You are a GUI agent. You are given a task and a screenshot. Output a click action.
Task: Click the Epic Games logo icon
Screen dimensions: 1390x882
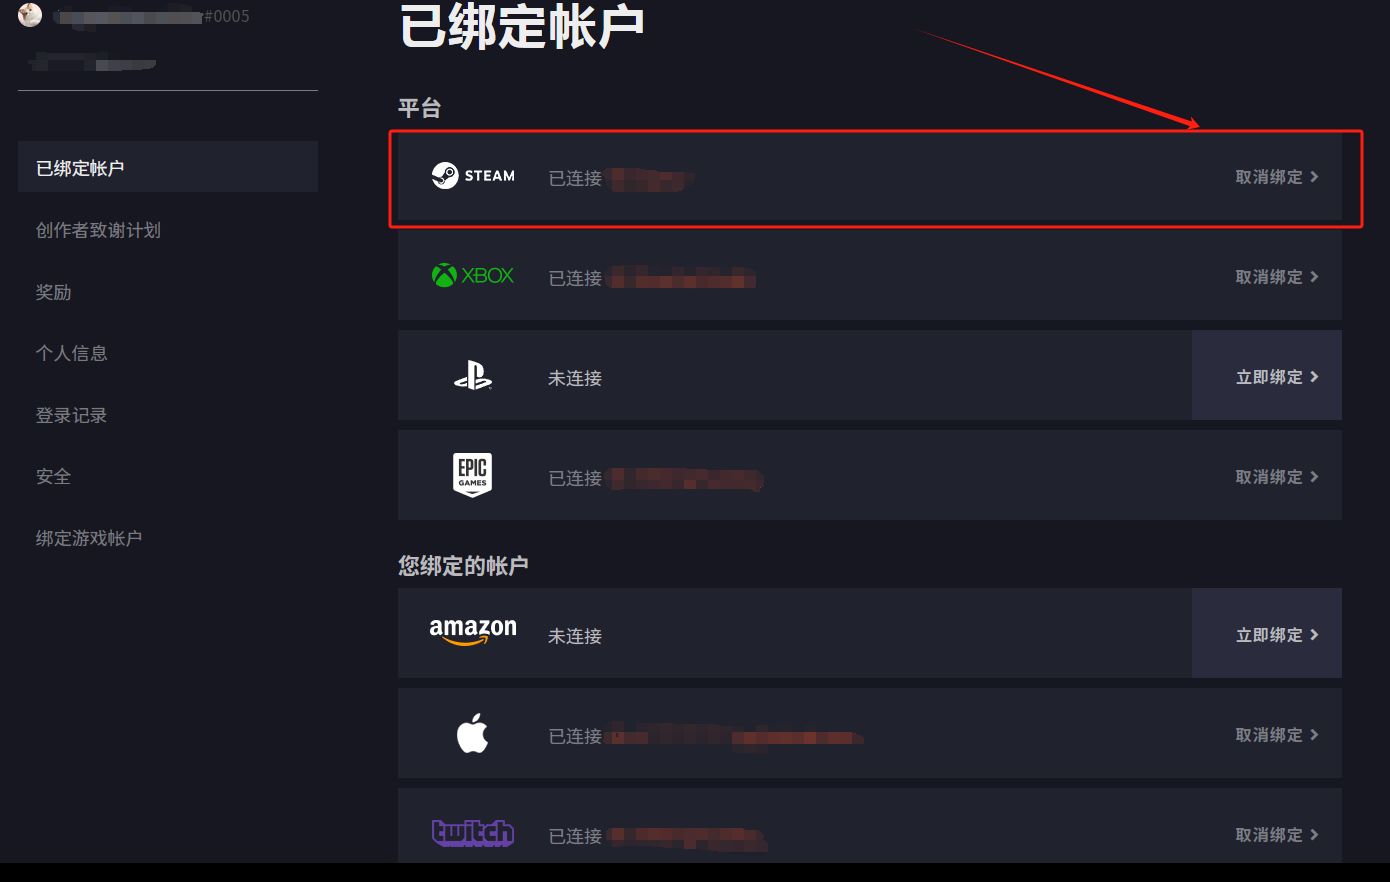coord(473,475)
